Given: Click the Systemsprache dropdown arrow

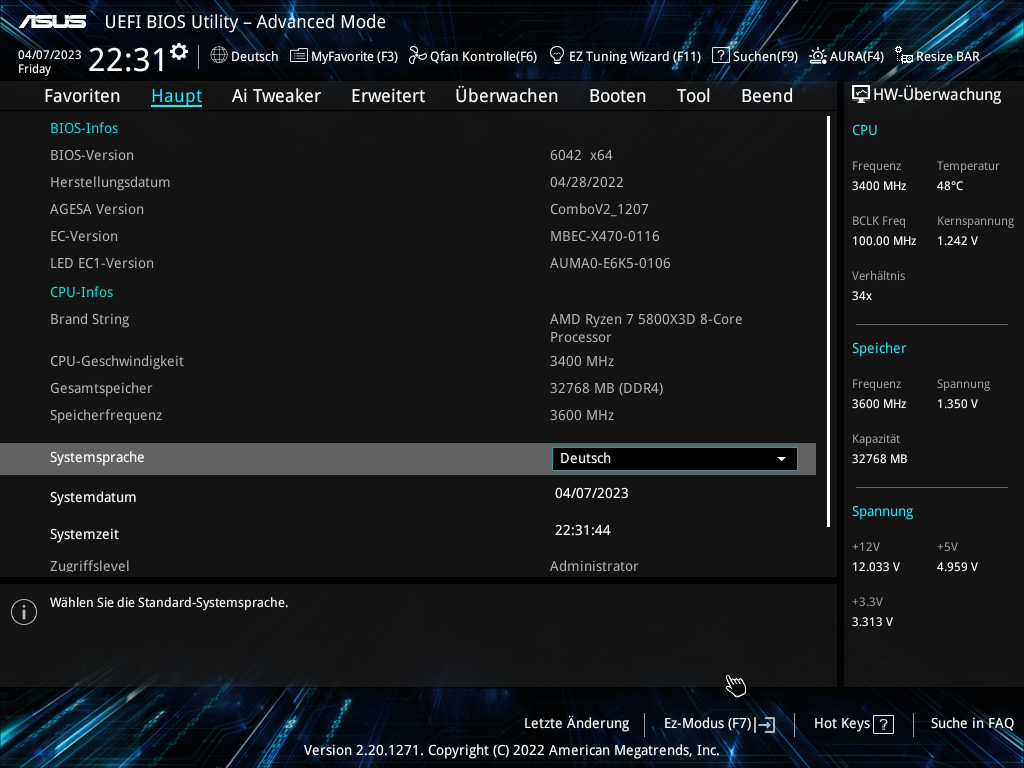Looking at the screenshot, I should coord(781,459).
